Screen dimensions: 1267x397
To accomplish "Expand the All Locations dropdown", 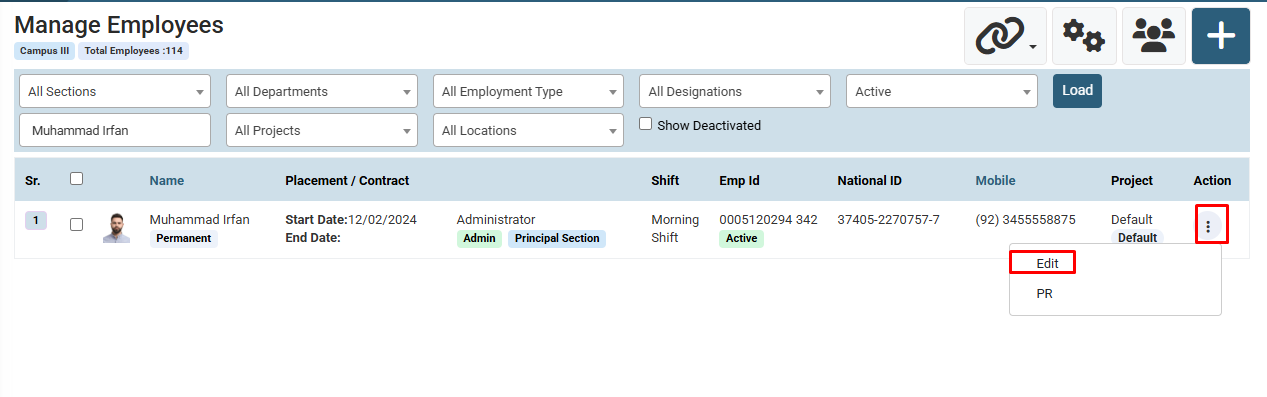I will coord(528,130).
